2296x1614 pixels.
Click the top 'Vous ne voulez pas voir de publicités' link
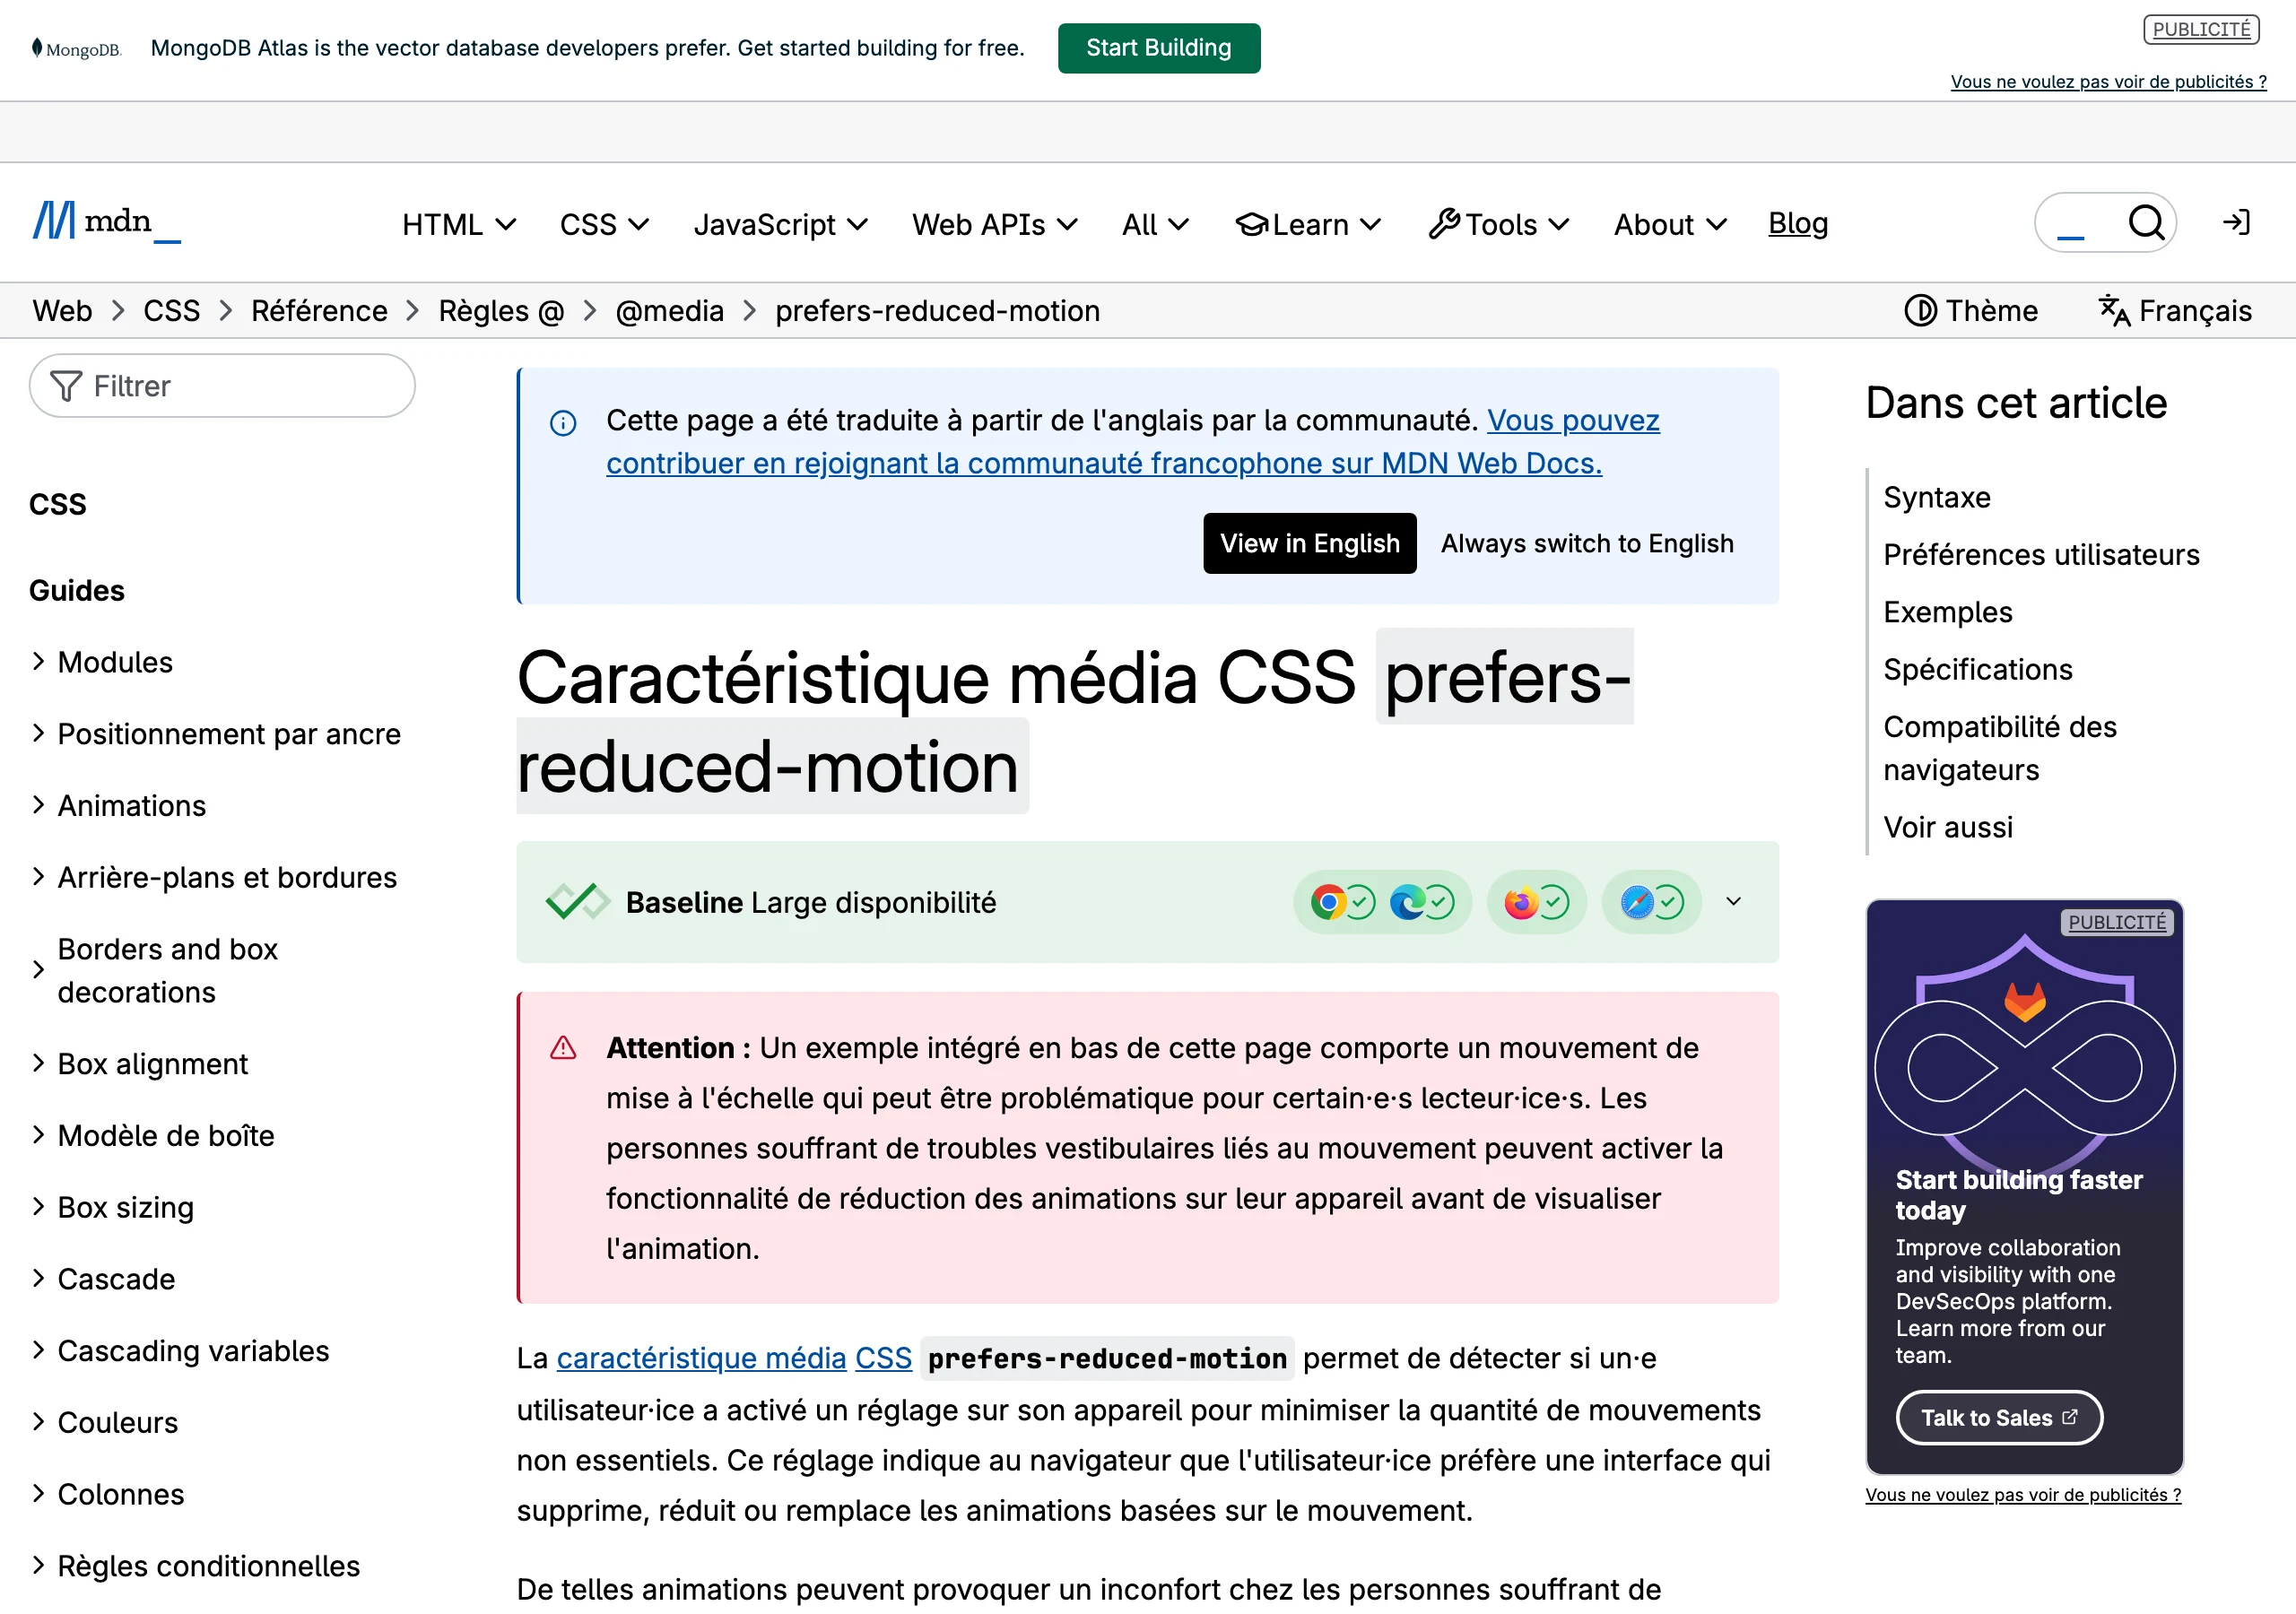[2108, 82]
